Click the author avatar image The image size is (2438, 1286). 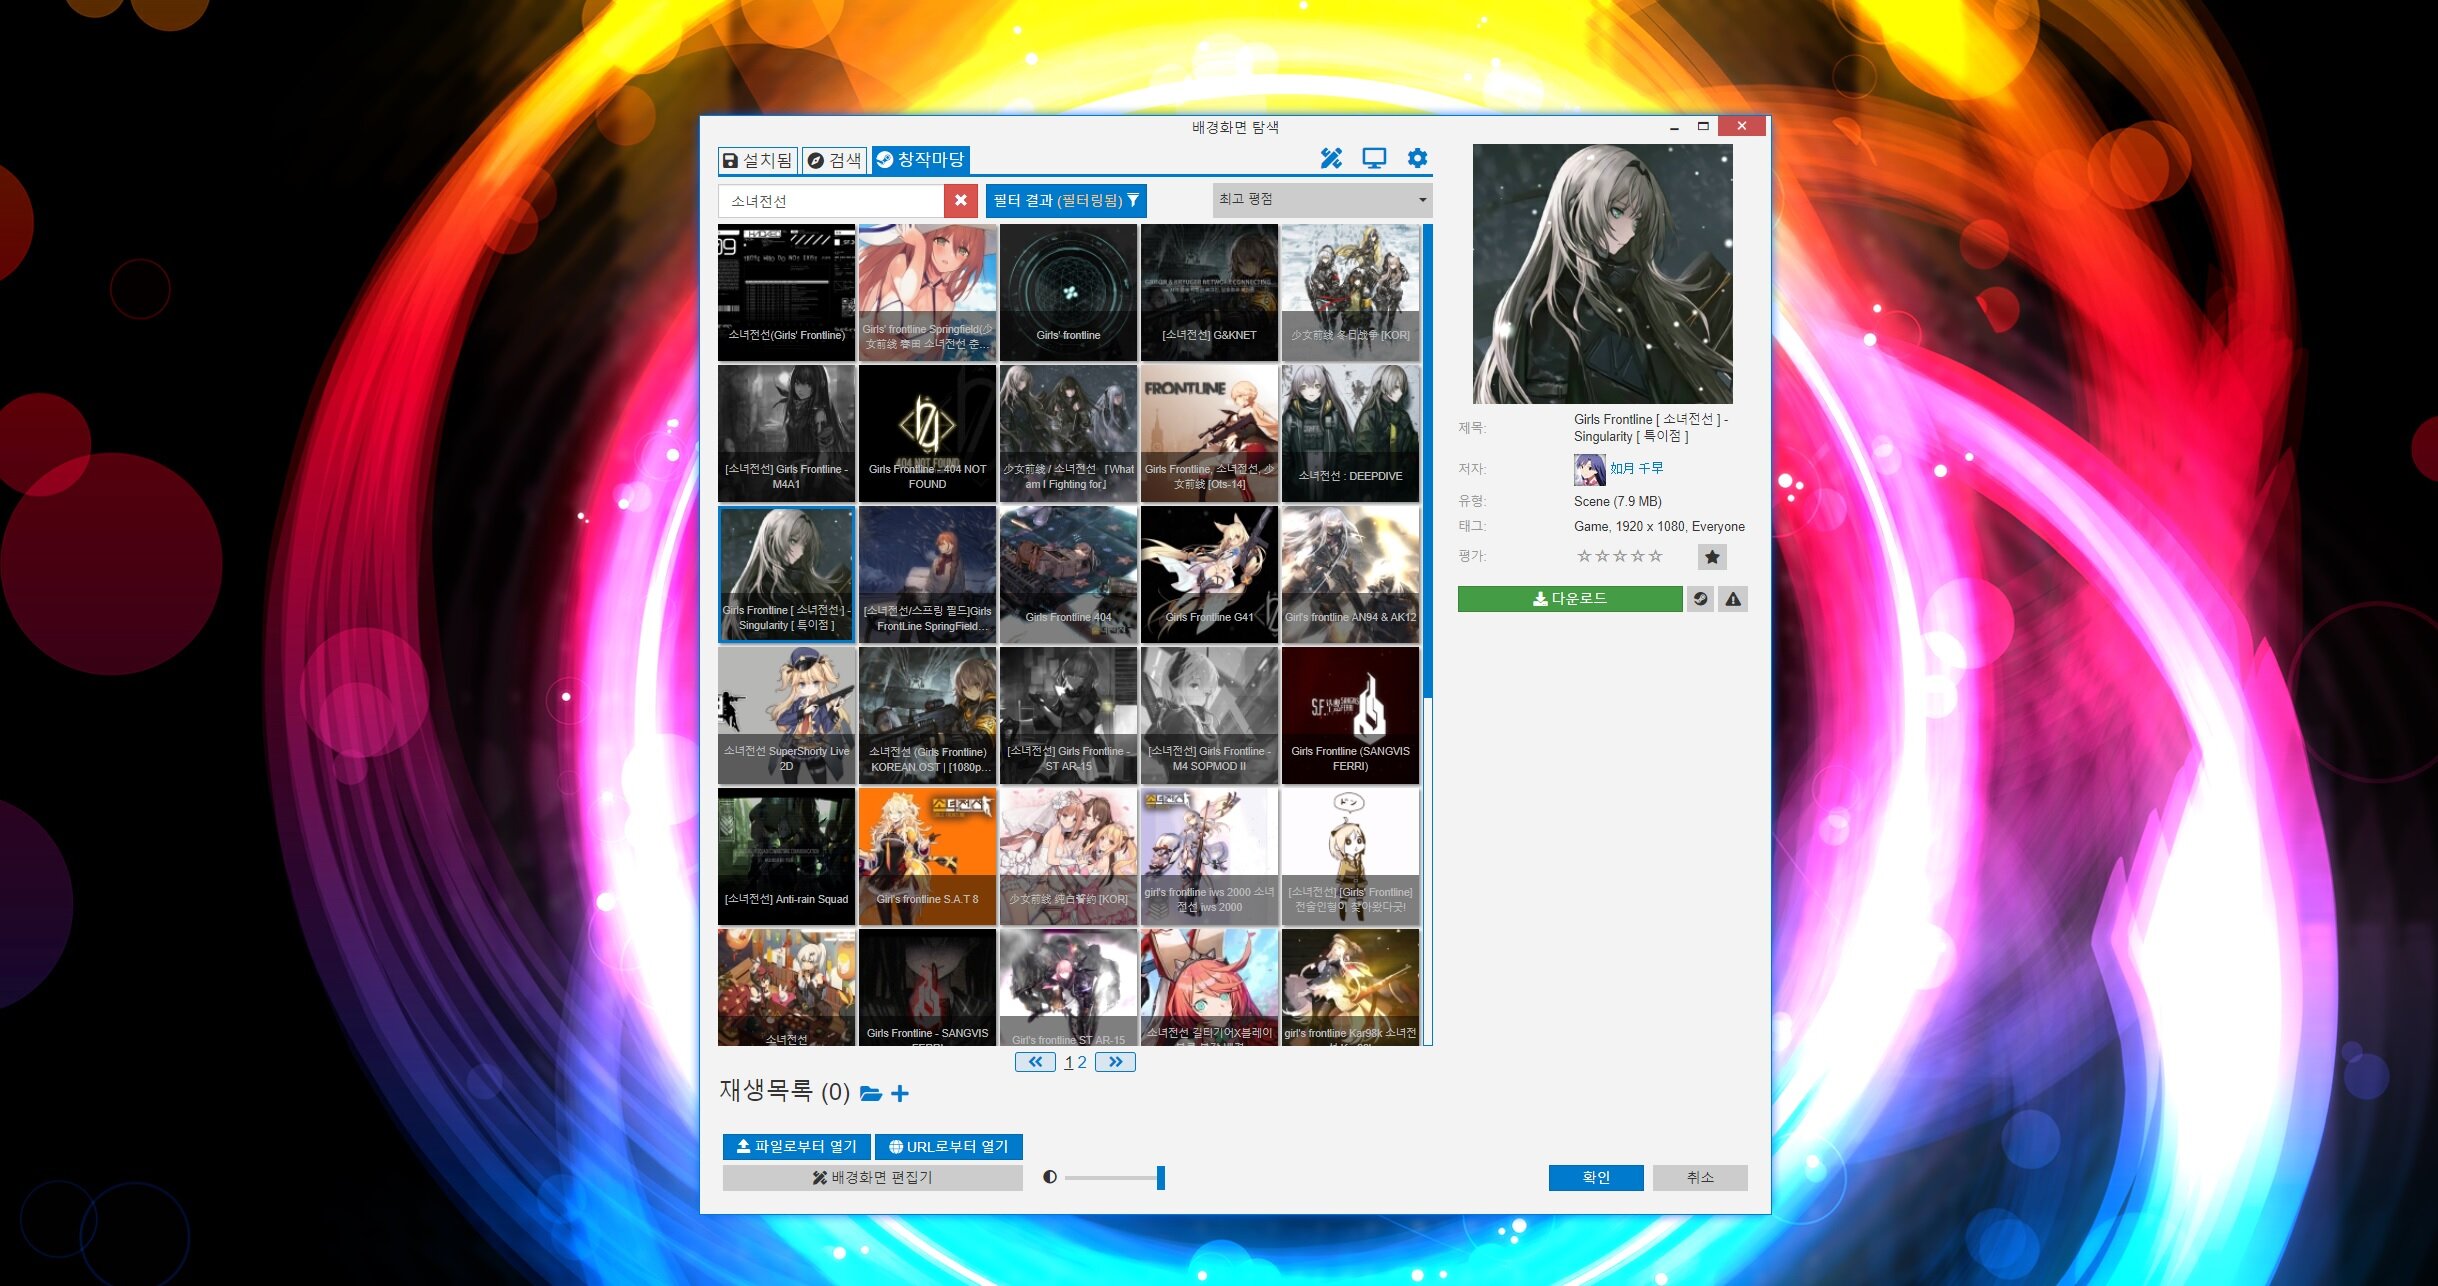(1589, 469)
